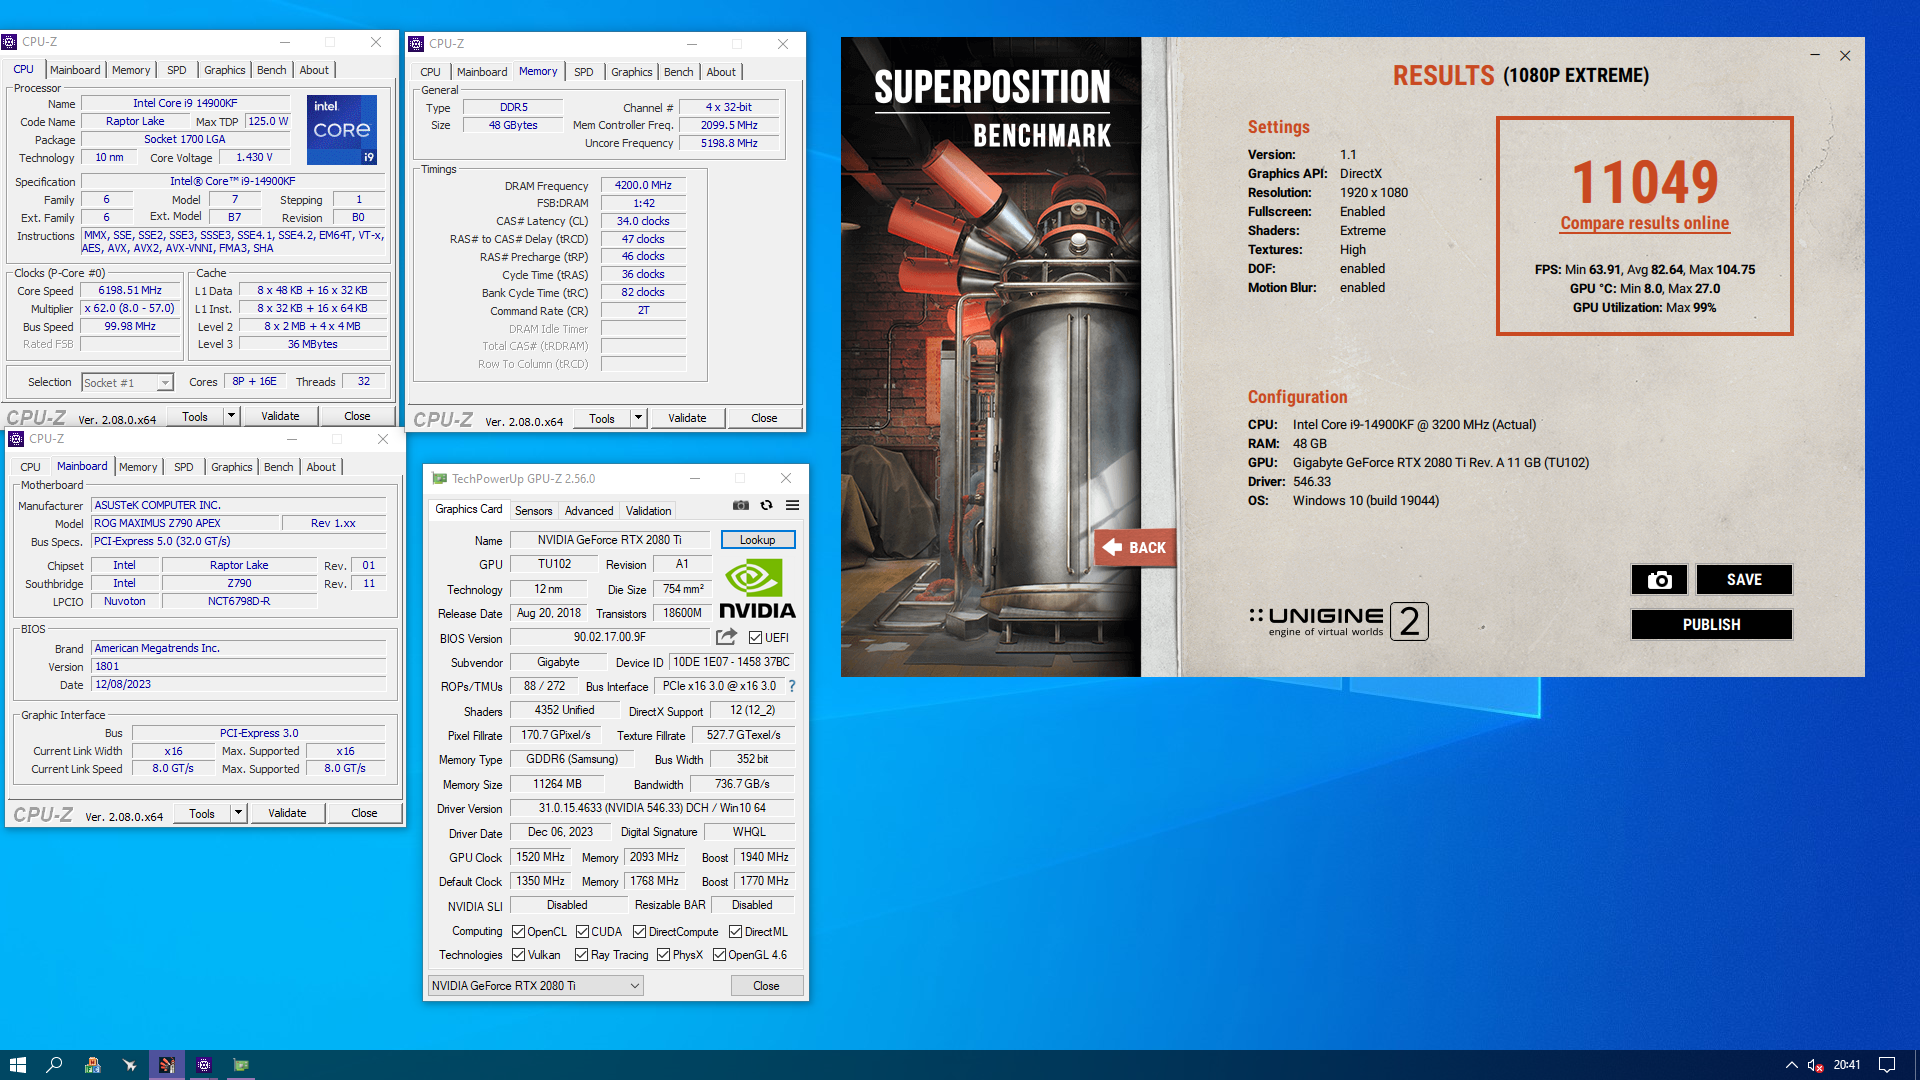Open Bench tab in CPU-Z CPU window
Viewport: 1920px width, 1080px height.
click(271, 70)
